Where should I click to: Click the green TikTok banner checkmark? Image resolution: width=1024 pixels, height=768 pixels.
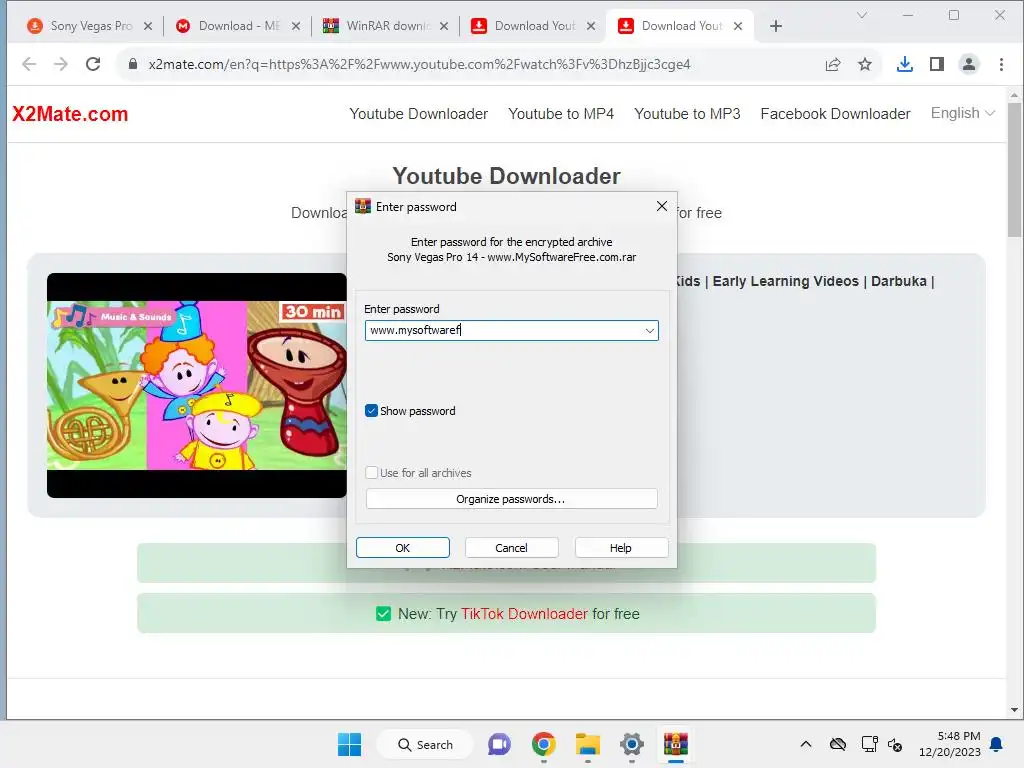pyautogui.click(x=383, y=614)
